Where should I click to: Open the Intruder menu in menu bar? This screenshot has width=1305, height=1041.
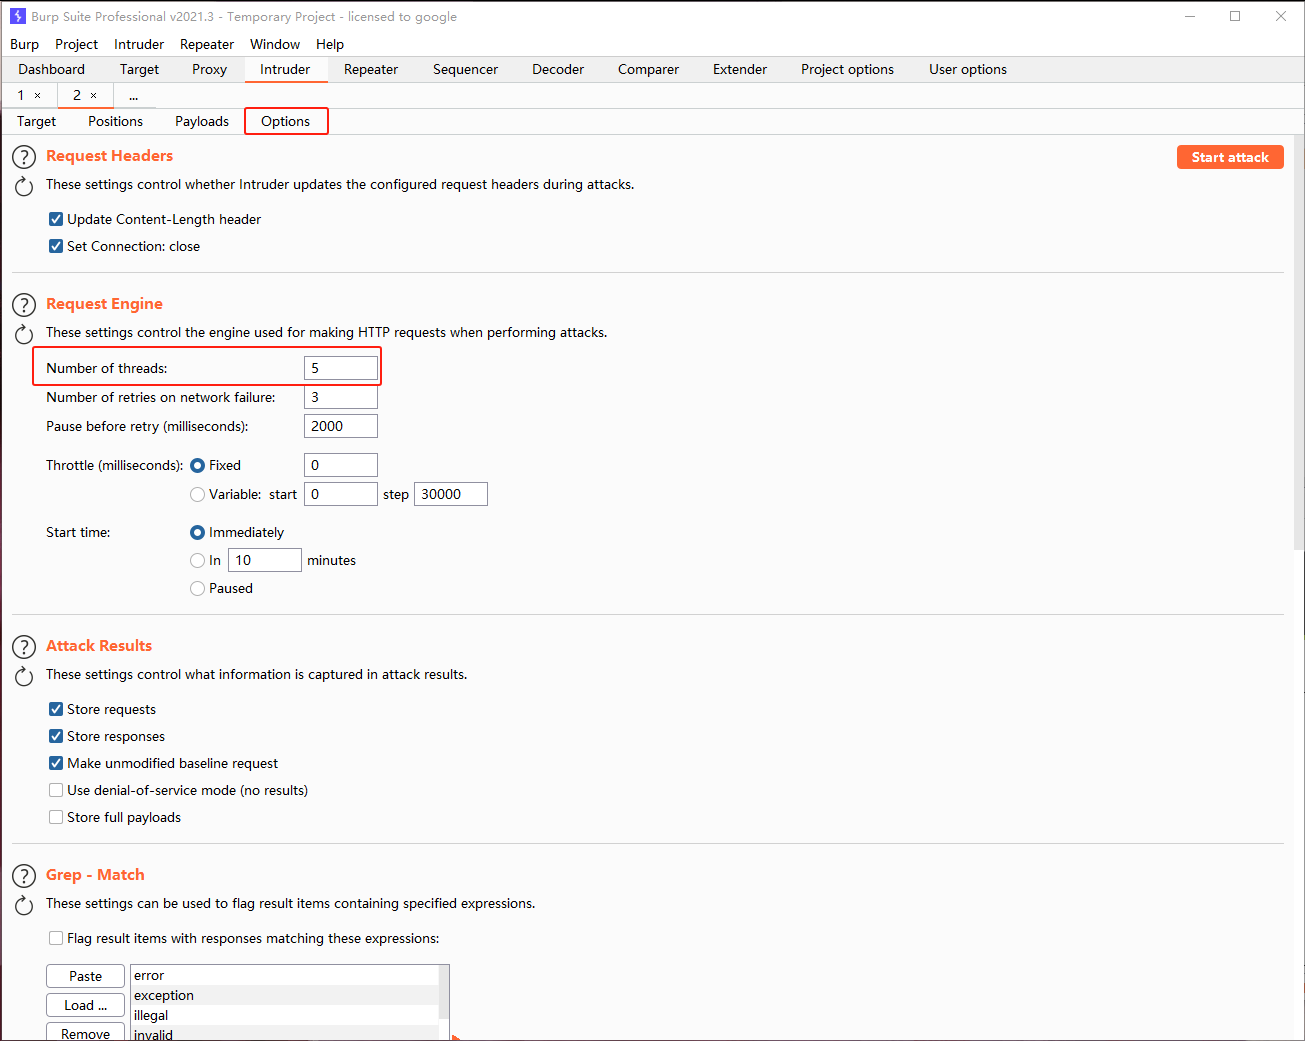point(138,44)
